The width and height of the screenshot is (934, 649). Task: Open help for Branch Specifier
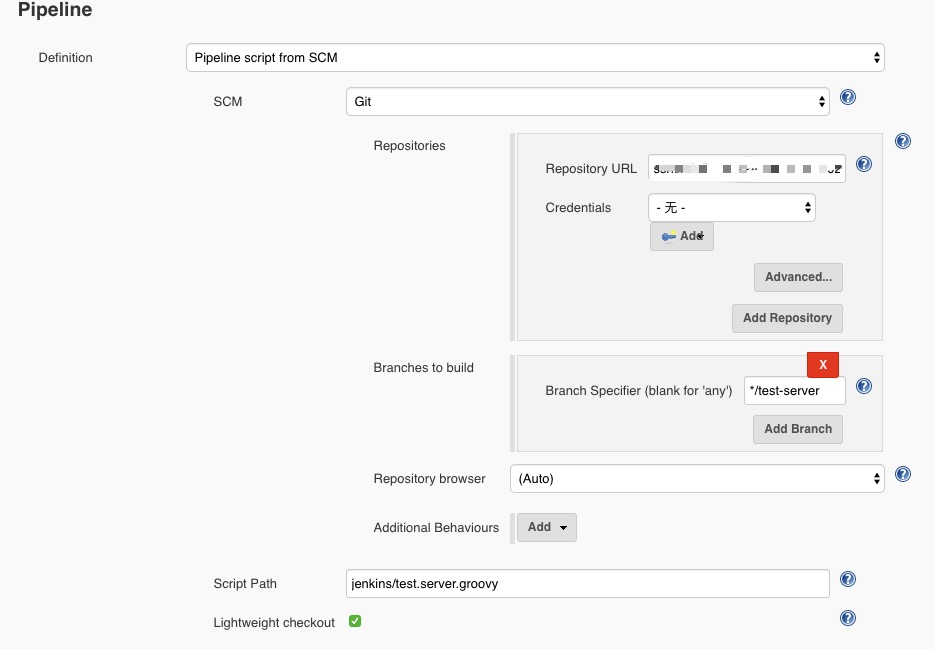coord(864,387)
